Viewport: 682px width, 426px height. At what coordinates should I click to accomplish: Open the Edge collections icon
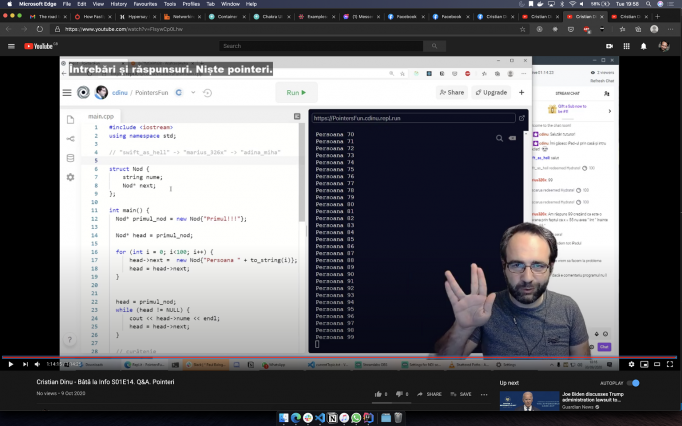click(638, 29)
